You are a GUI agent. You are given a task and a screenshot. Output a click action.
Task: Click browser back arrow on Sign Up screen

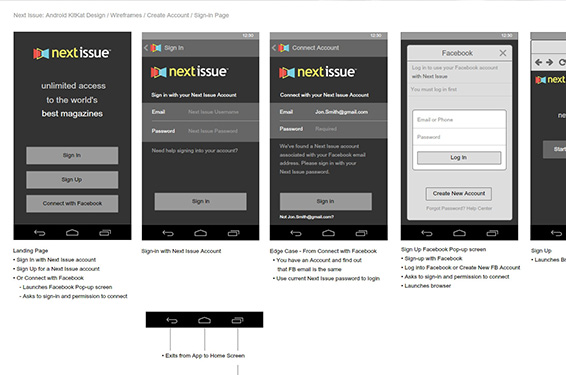(x=538, y=62)
